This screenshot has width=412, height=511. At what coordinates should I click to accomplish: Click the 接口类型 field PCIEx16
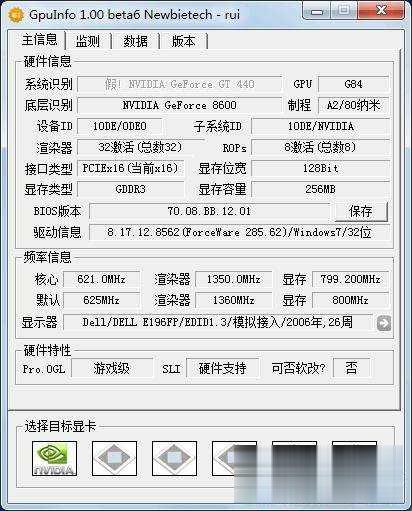click(130, 168)
